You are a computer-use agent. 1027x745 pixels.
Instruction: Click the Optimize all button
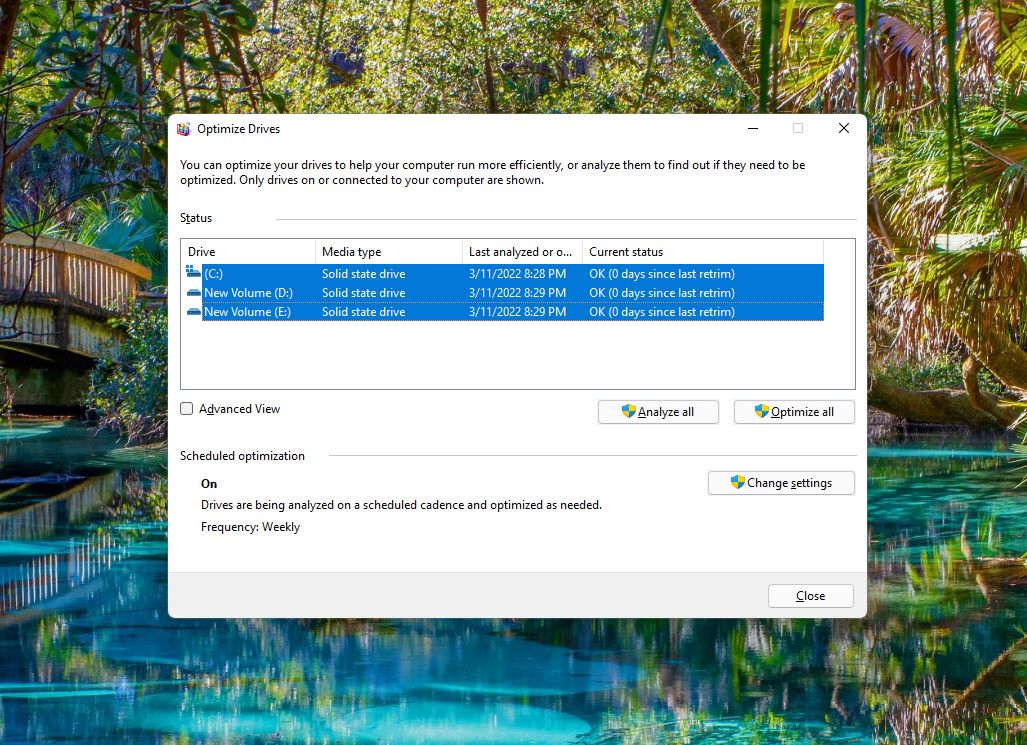[x=794, y=411]
